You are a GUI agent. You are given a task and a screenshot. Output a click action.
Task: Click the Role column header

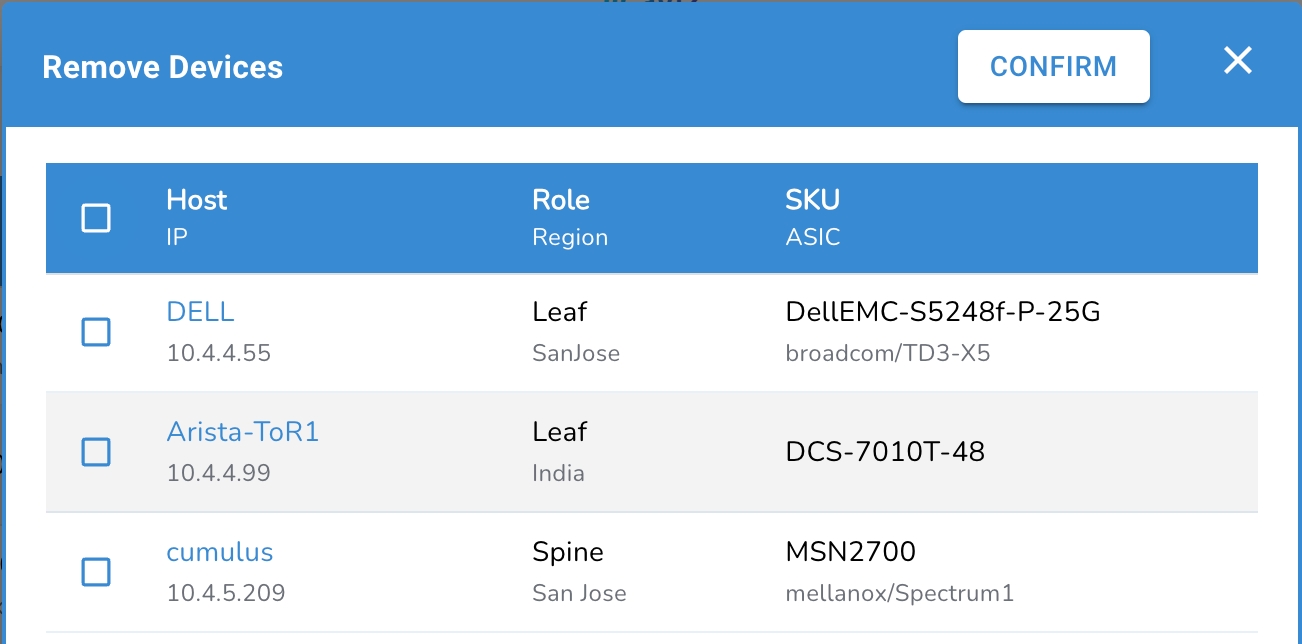click(560, 200)
